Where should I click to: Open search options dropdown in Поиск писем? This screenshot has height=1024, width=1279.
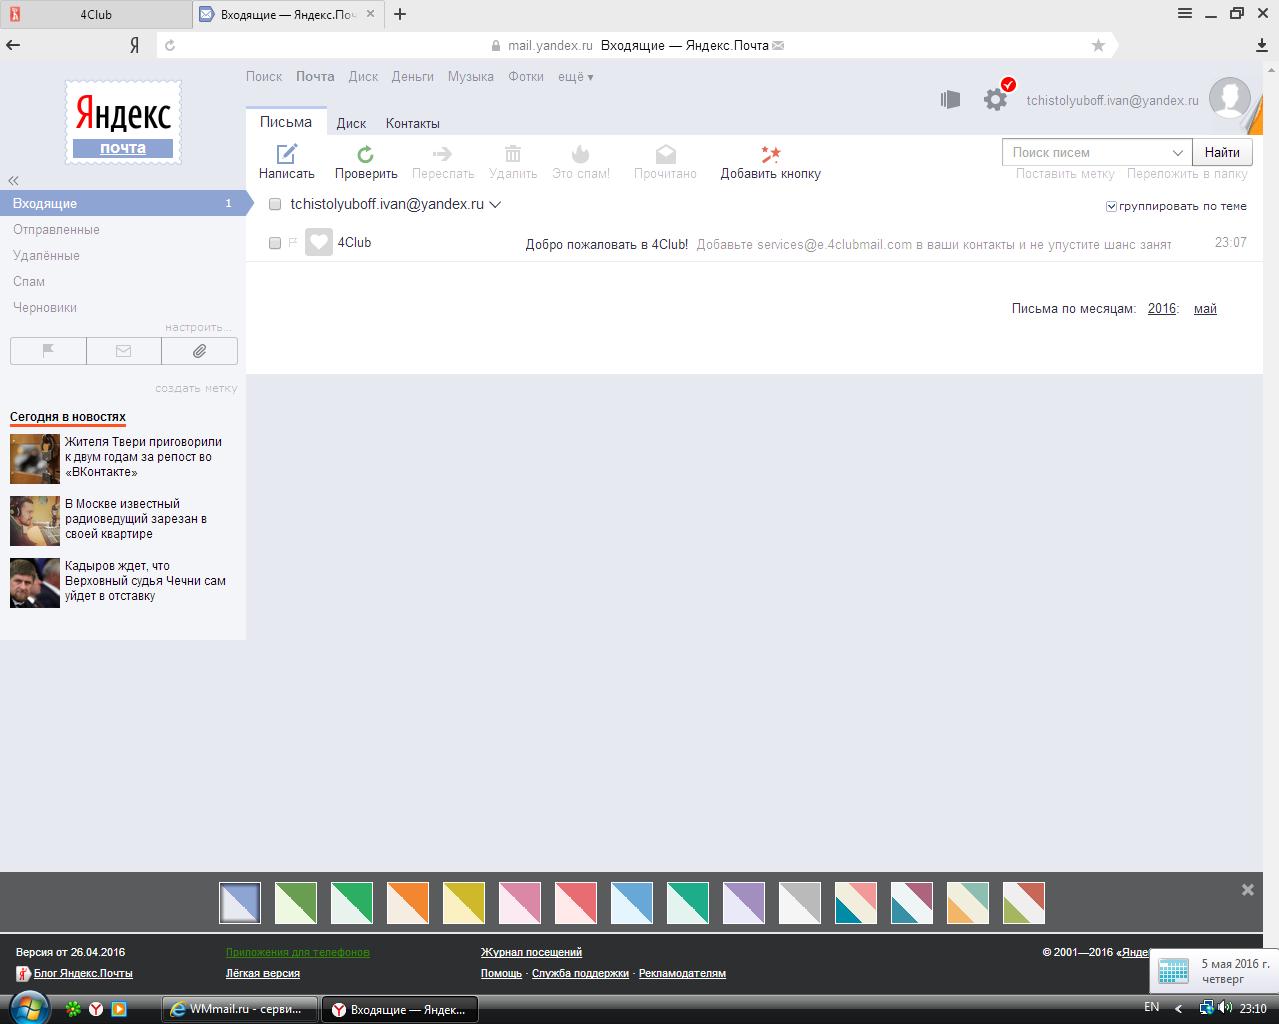1178,152
